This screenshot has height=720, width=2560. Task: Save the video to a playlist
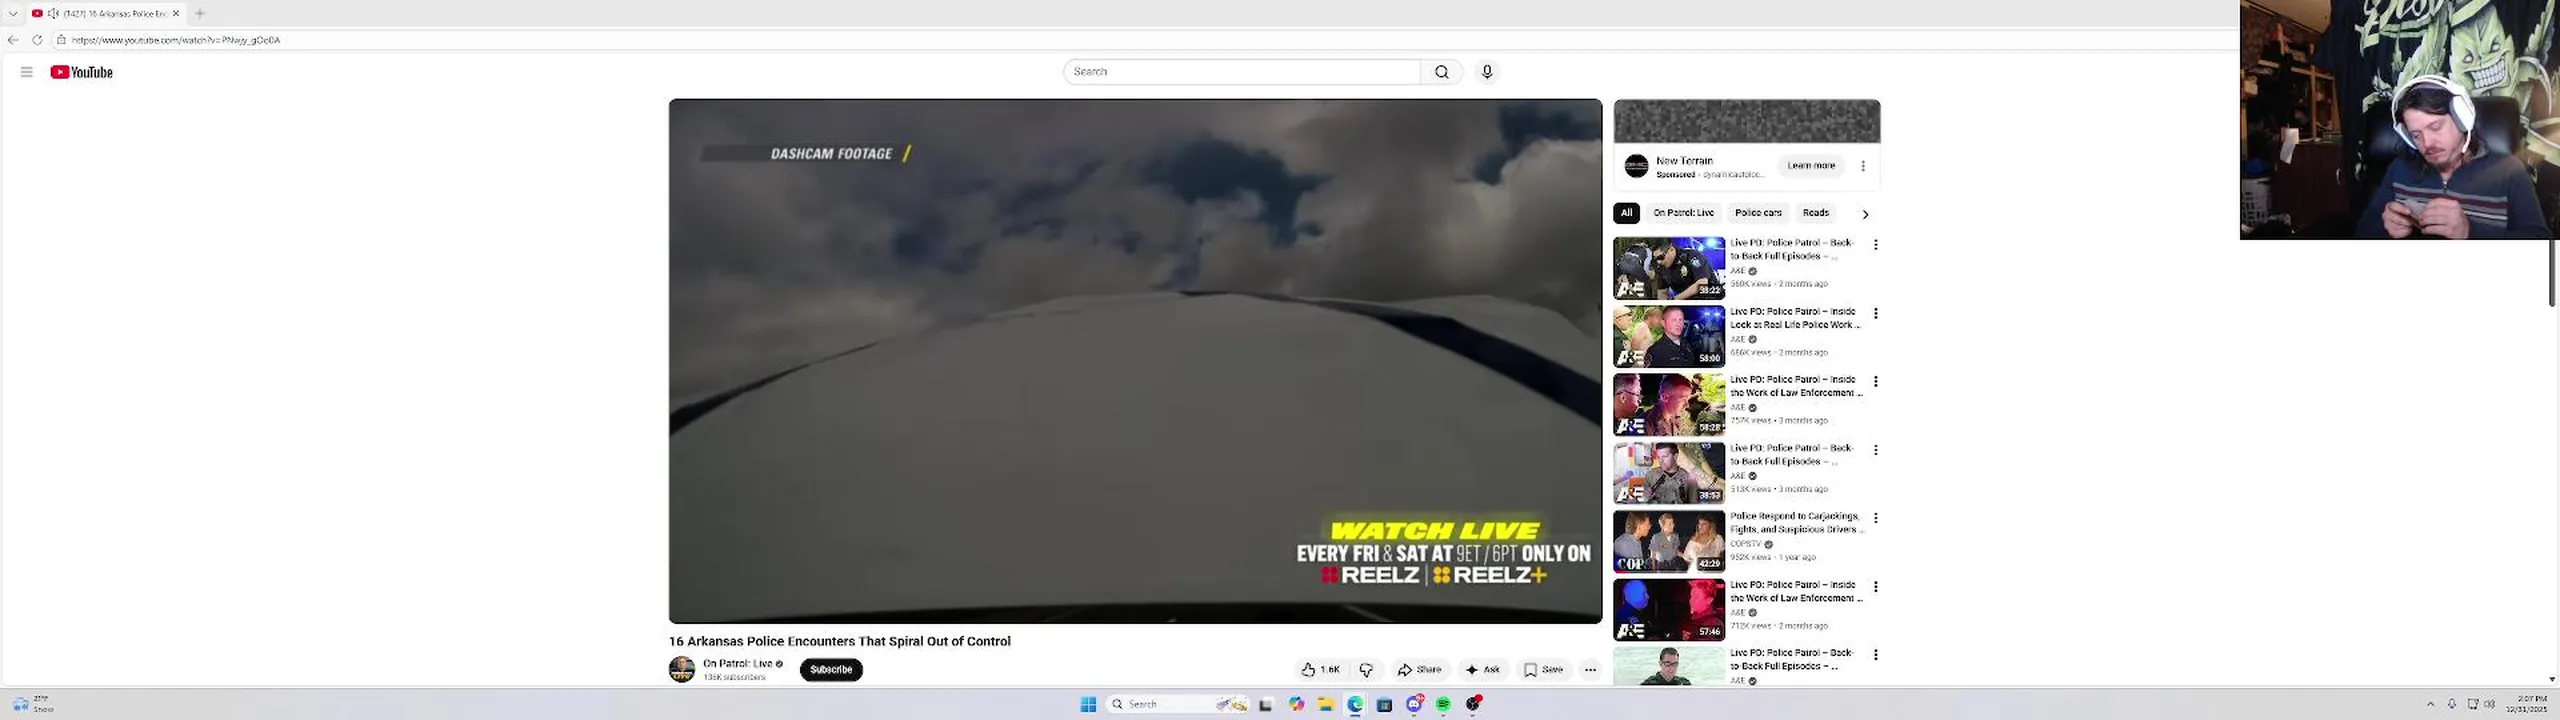click(x=1543, y=670)
